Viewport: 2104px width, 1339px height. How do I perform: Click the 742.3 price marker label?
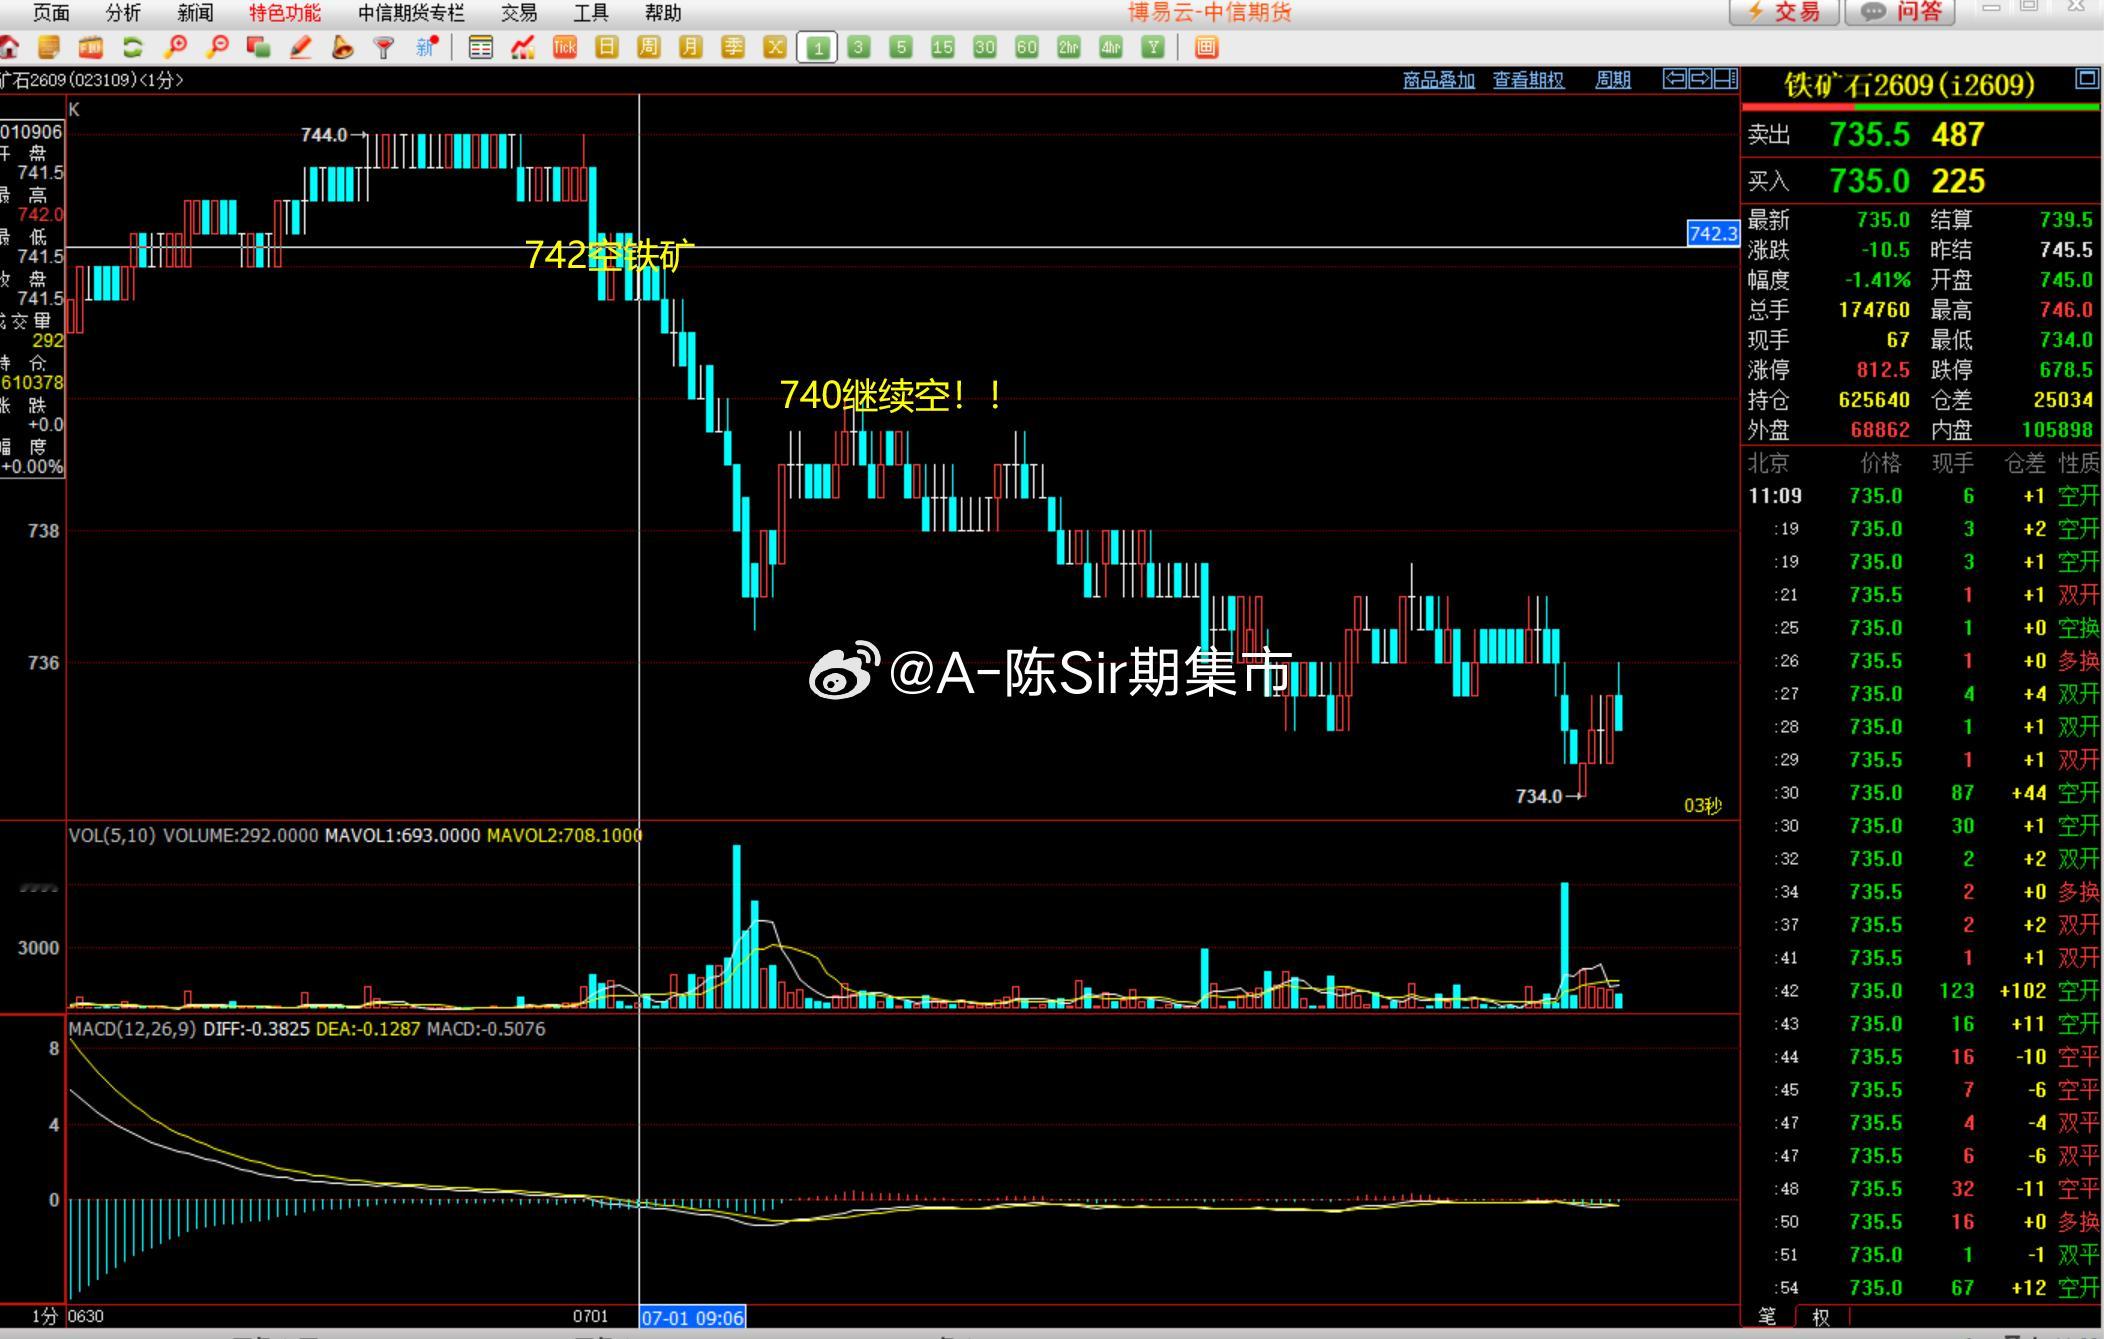(x=1713, y=234)
